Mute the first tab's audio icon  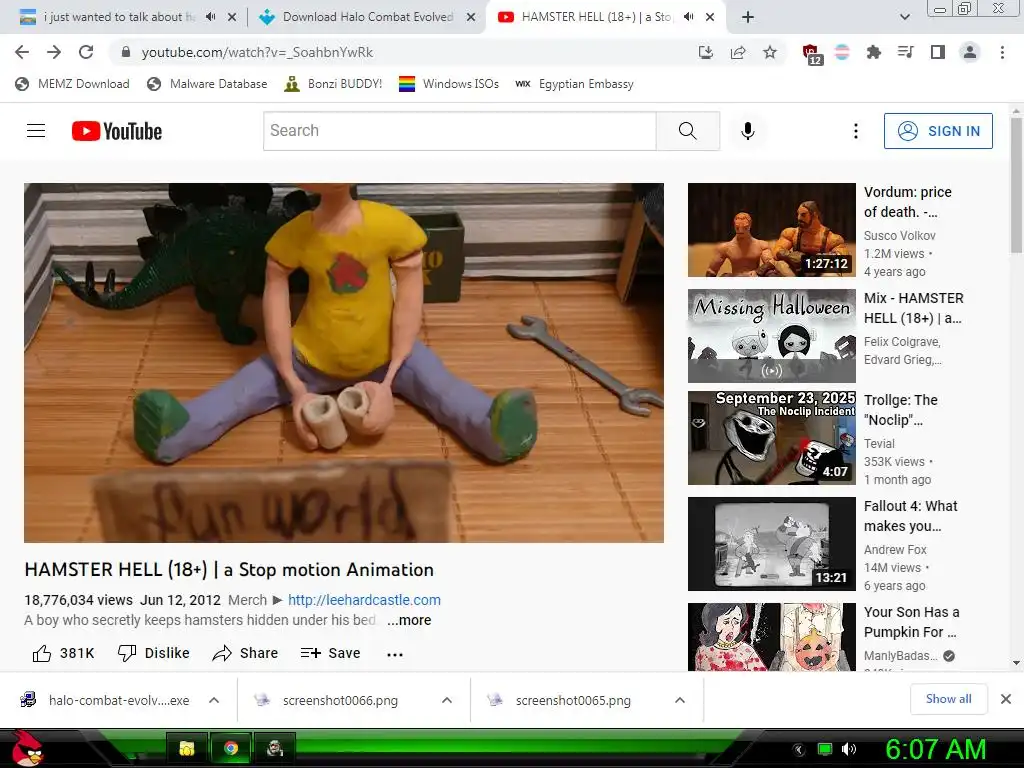(x=210, y=17)
